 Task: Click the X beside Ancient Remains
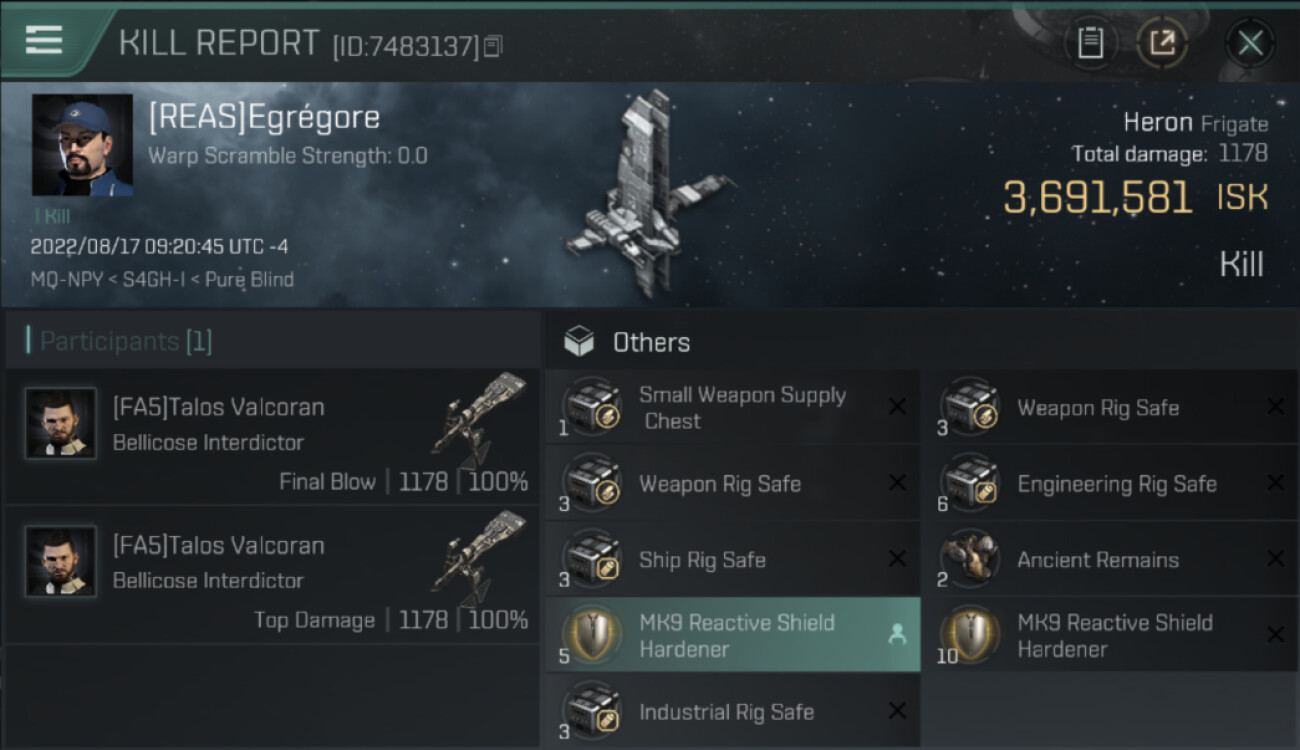[1275, 559]
